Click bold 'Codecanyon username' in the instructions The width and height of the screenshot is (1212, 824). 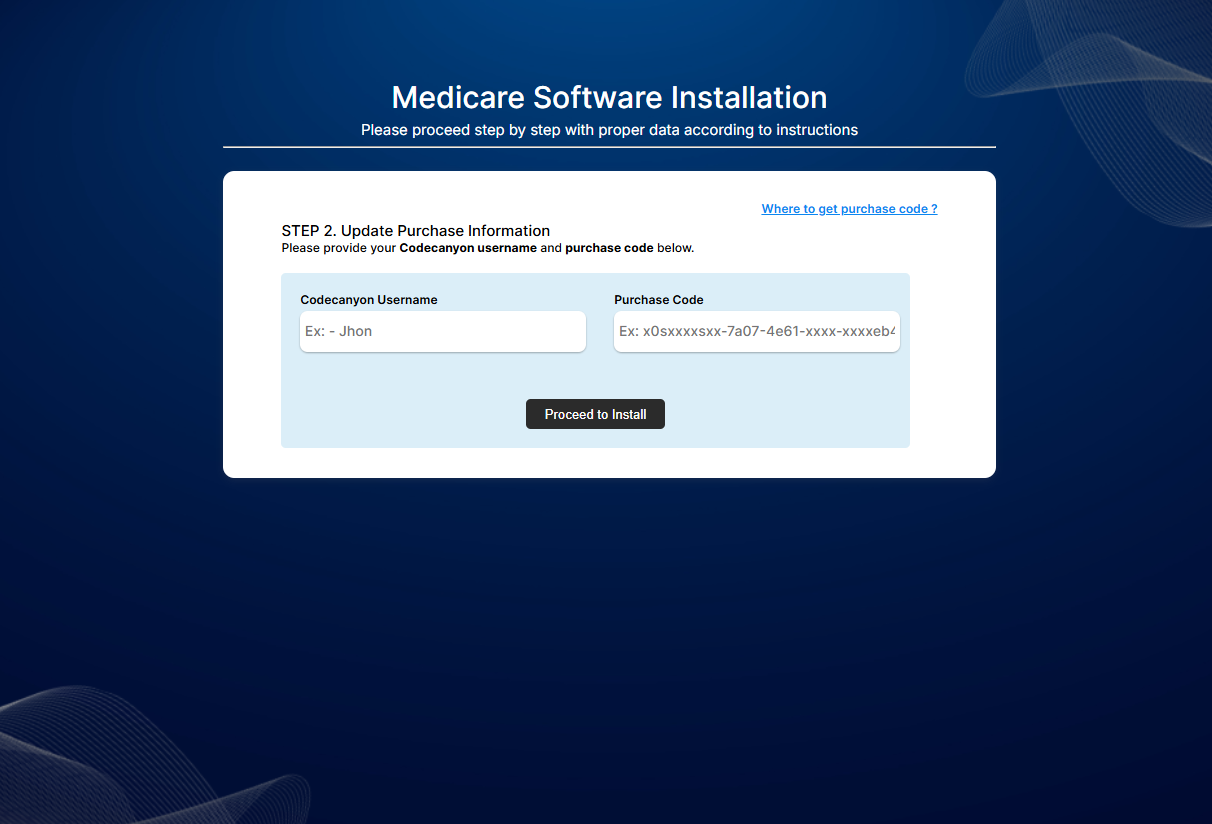point(468,248)
